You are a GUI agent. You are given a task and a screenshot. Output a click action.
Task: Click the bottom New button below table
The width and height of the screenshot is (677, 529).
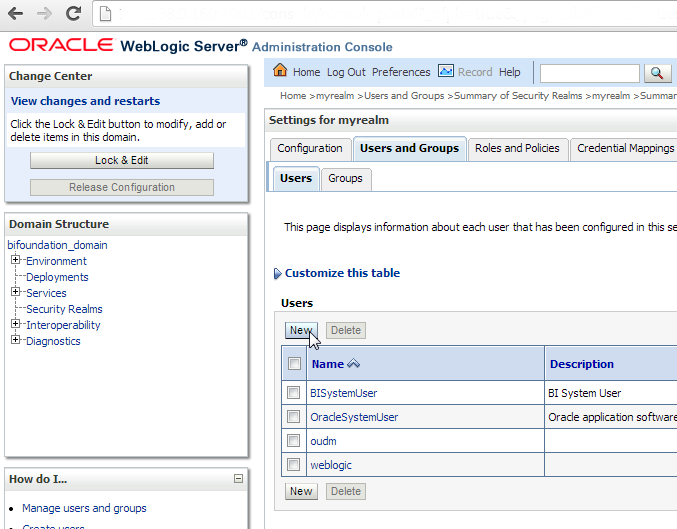click(301, 491)
